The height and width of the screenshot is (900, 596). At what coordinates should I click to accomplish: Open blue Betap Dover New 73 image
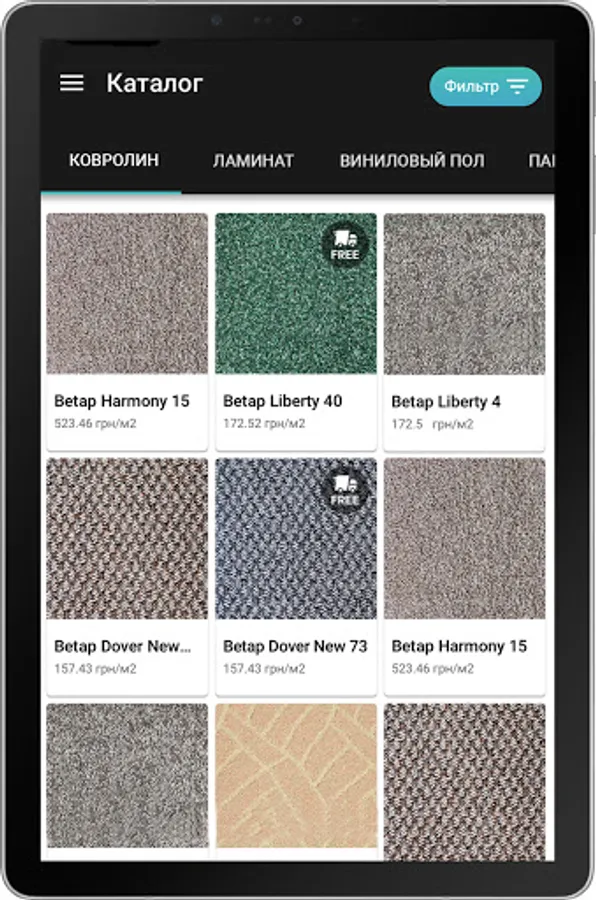point(296,538)
